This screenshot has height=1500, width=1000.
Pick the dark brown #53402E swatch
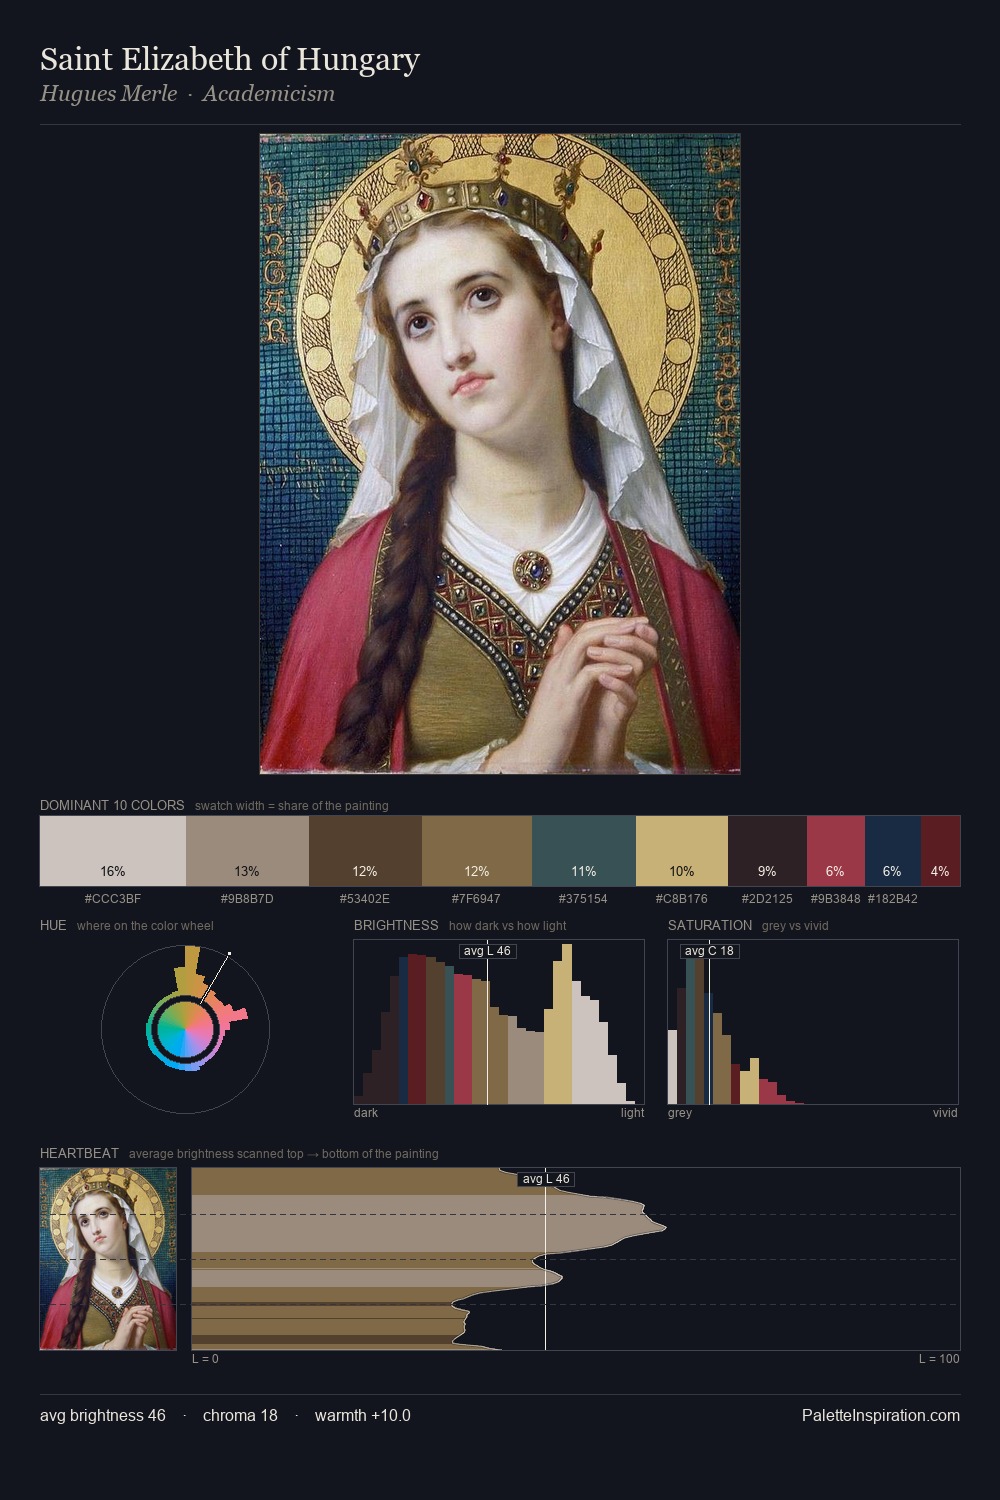pos(365,851)
